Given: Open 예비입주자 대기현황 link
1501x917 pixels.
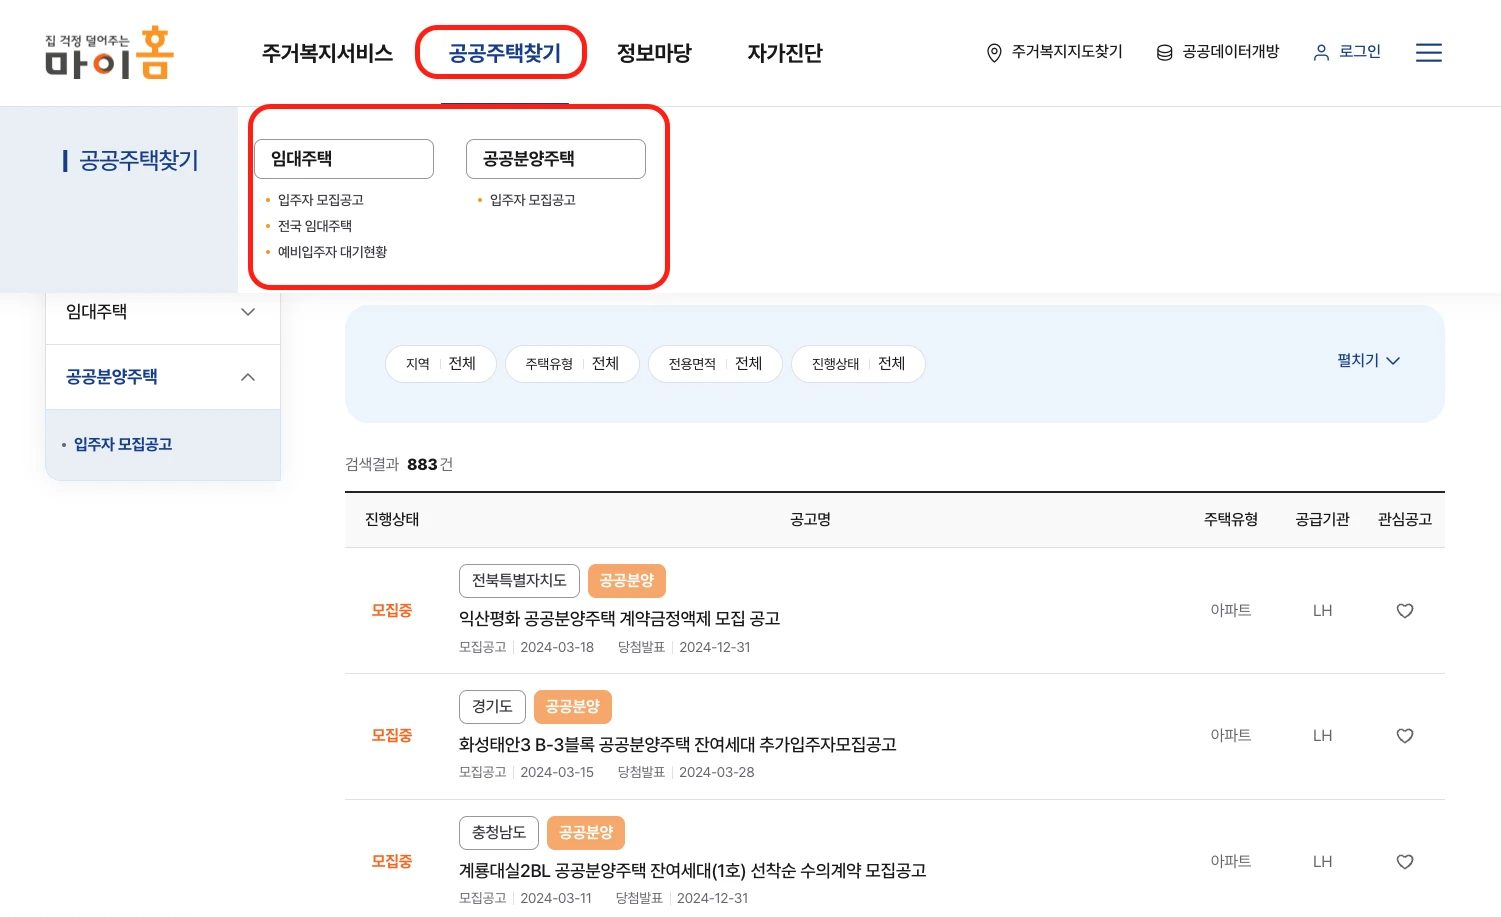Looking at the screenshot, I should point(332,252).
